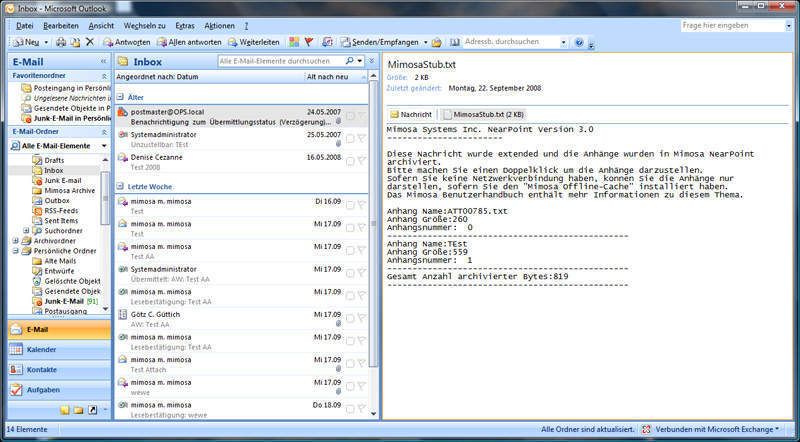Open the notes icon in navigation footer
This screenshot has height=442, width=800.
click(64, 410)
